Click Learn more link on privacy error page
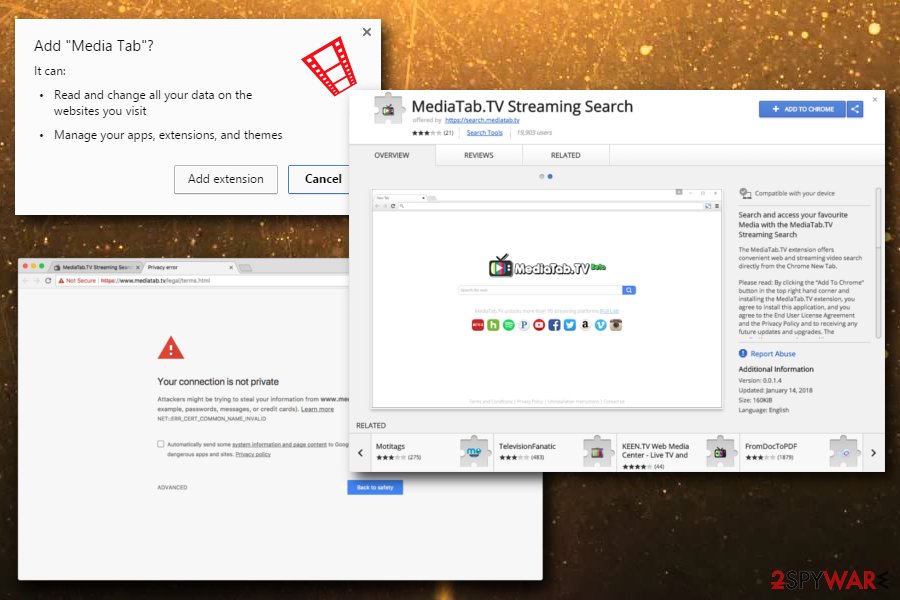Viewport: 900px width, 600px height. [x=317, y=409]
